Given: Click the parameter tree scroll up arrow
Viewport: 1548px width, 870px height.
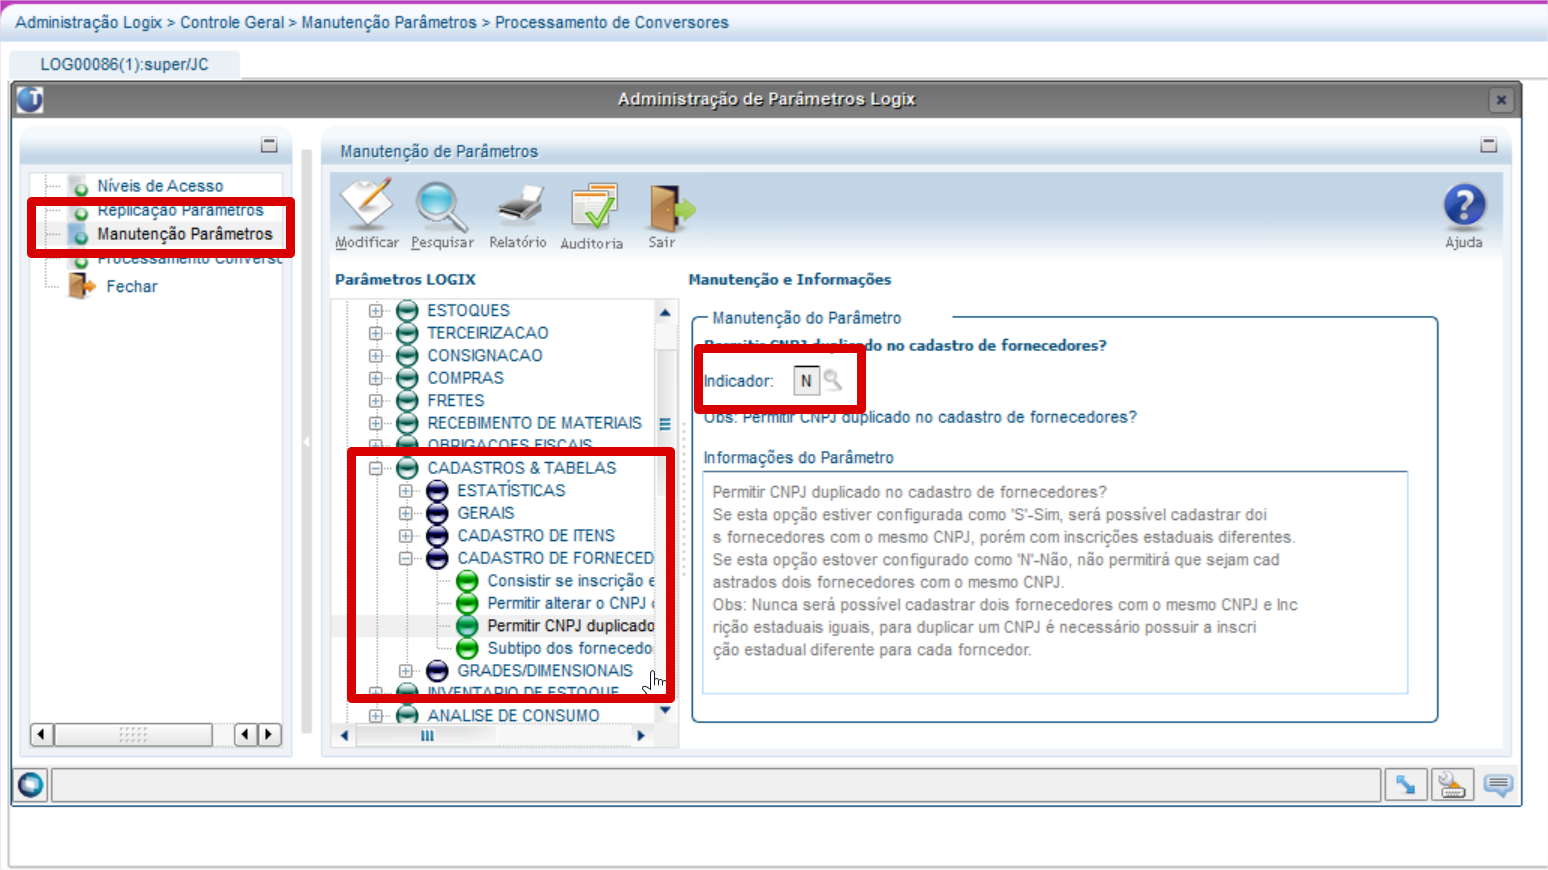Looking at the screenshot, I should [665, 312].
